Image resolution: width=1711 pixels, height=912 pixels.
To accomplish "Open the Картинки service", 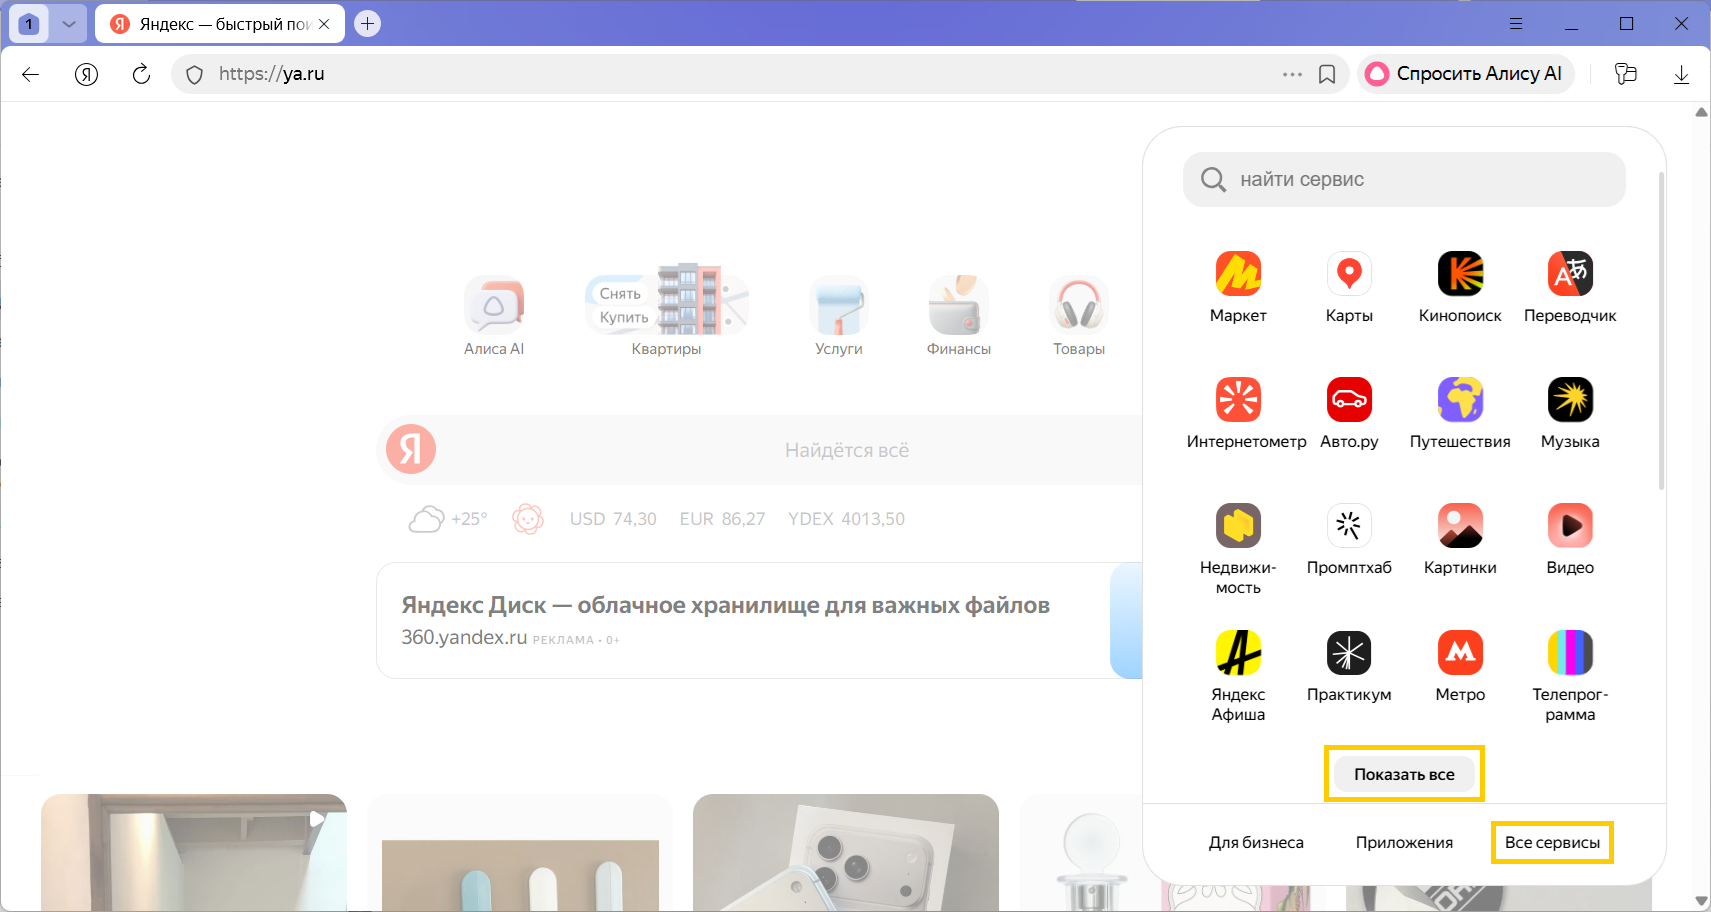I will click(1460, 539).
